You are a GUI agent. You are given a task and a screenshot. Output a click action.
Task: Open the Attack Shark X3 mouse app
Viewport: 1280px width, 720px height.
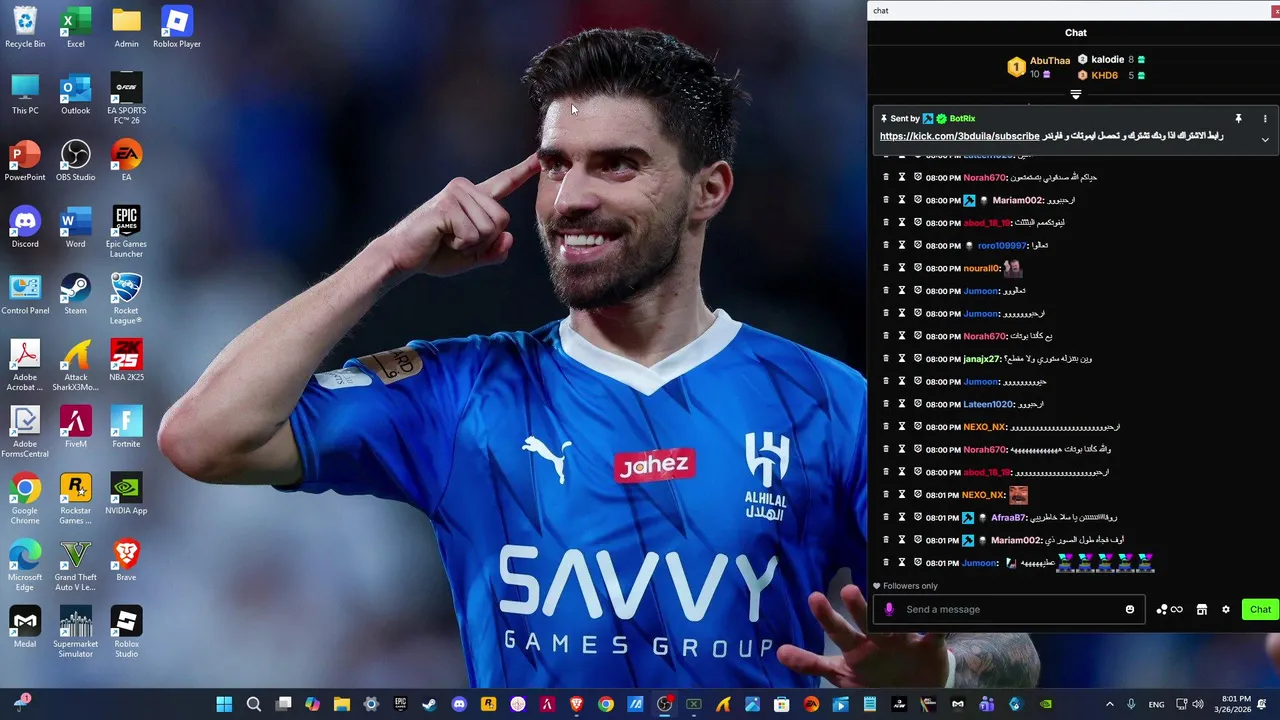pos(76,365)
